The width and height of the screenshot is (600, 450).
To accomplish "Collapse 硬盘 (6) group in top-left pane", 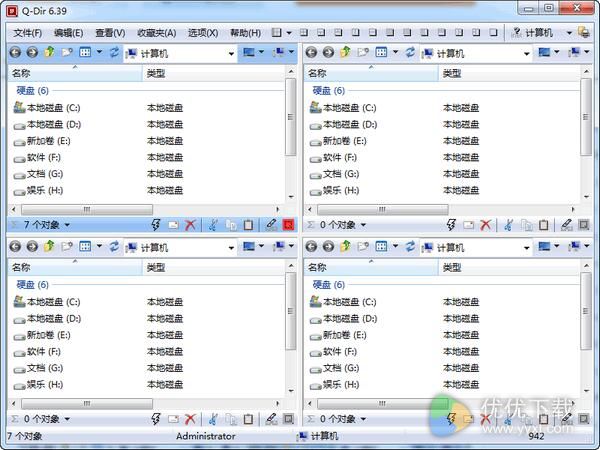I will point(33,91).
